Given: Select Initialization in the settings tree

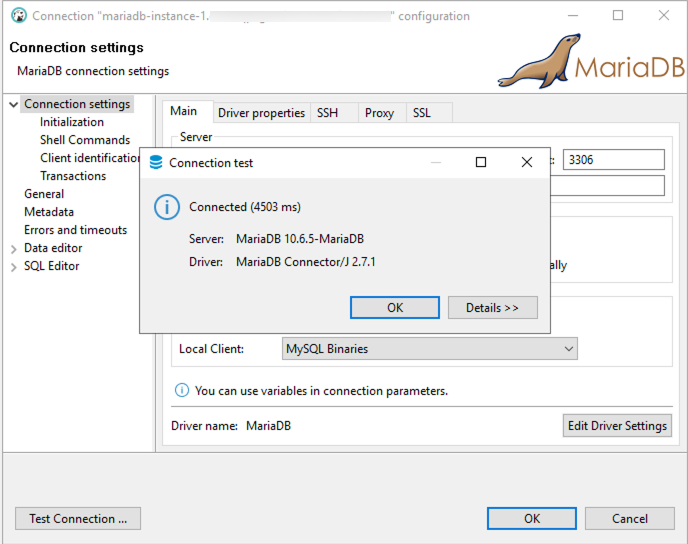Looking at the screenshot, I should [x=72, y=122].
